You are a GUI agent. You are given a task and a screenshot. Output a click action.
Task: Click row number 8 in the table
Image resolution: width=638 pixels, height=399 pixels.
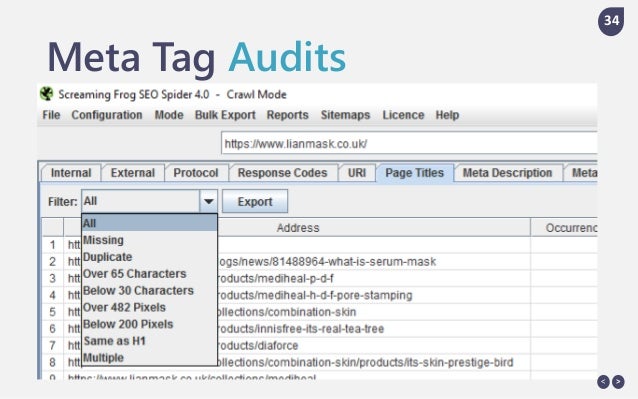(x=52, y=362)
